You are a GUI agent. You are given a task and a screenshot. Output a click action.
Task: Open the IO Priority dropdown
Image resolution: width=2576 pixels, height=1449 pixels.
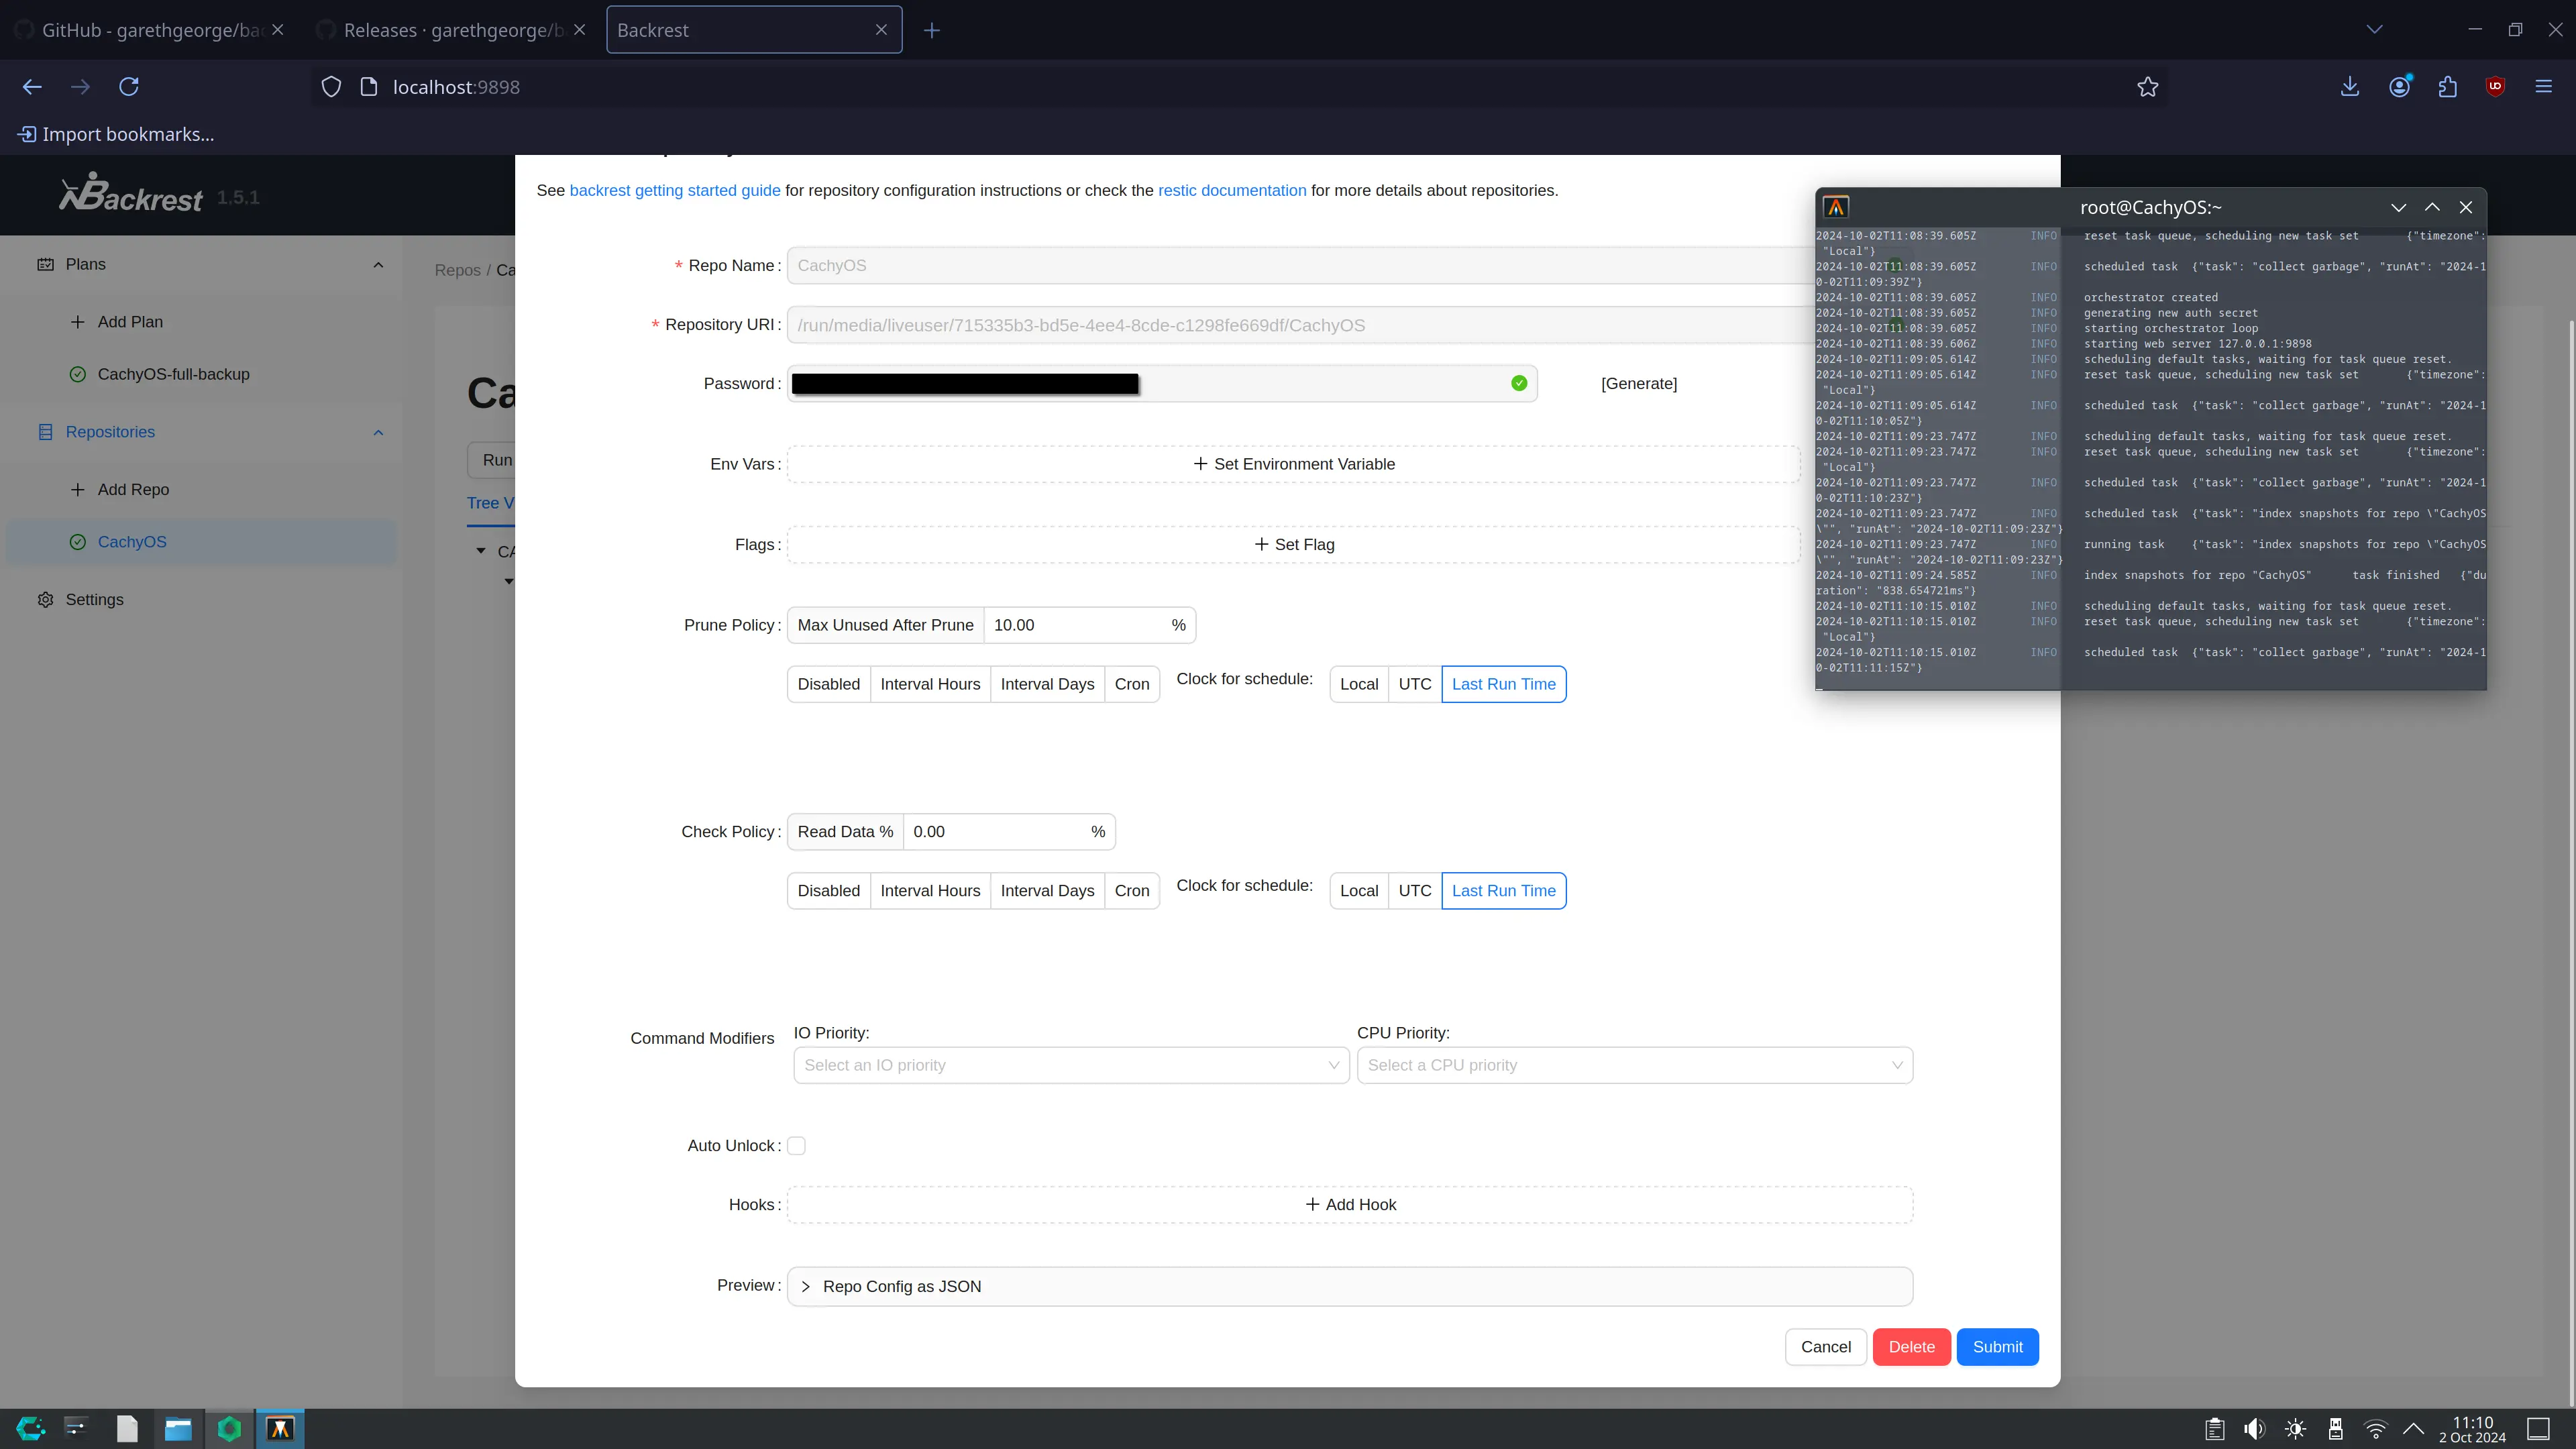(1071, 1065)
